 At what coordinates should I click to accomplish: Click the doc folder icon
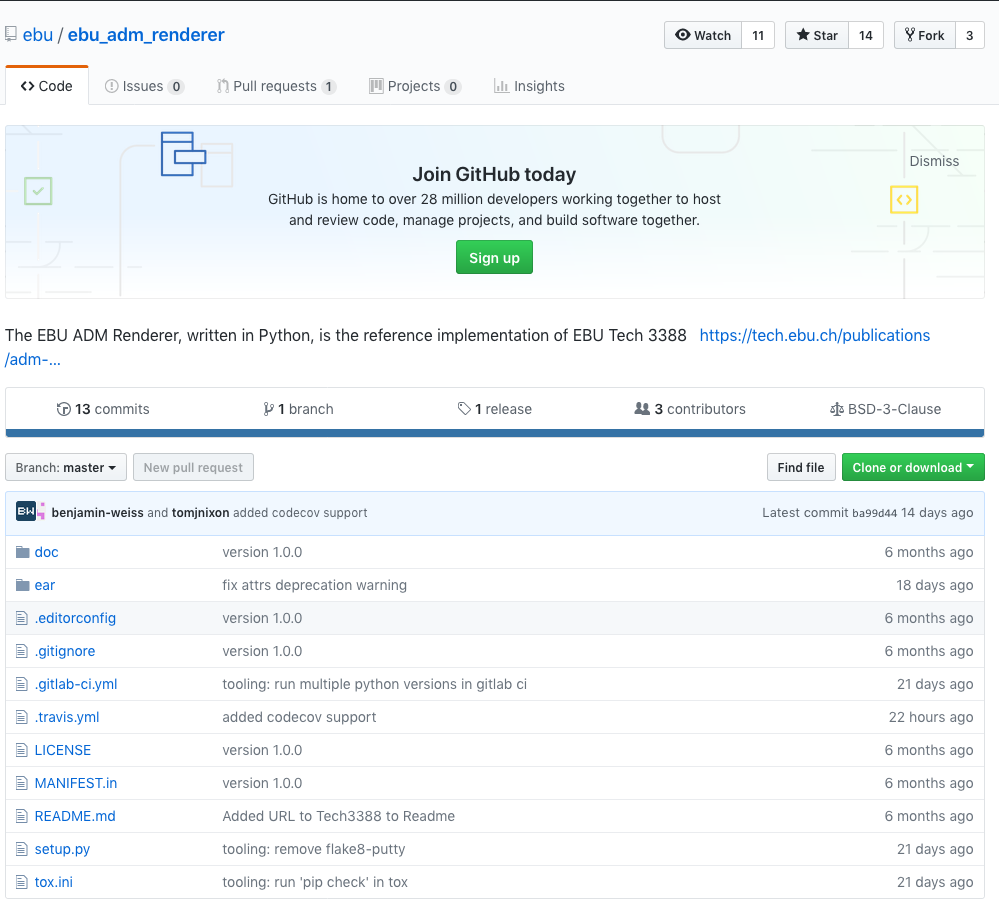pos(22,552)
